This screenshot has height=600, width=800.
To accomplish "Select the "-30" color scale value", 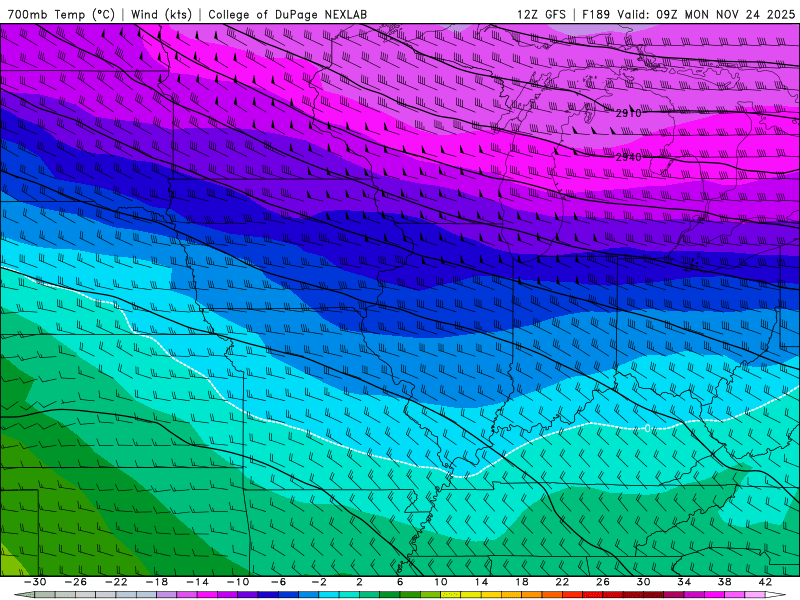I will pyautogui.click(x=35, y=582).
